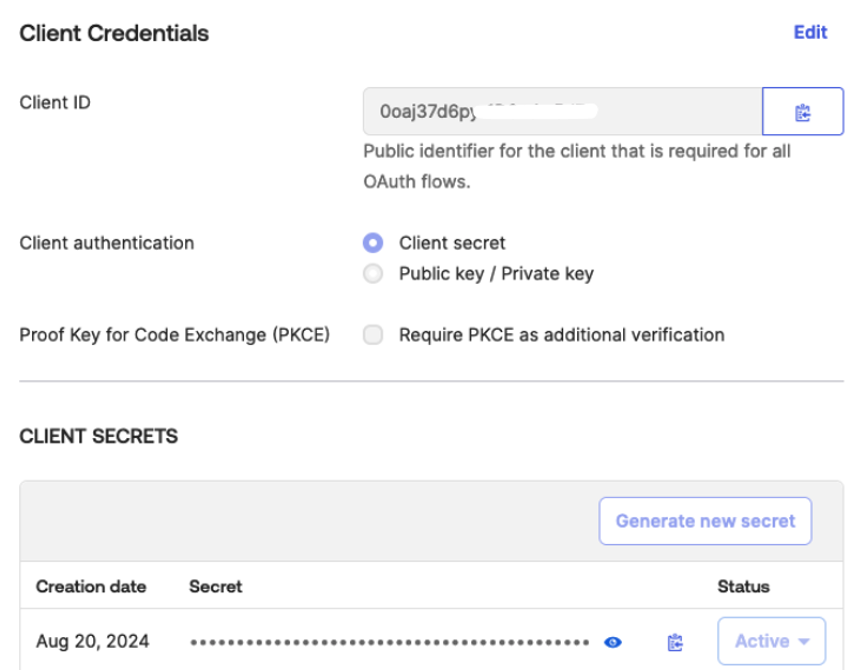Copy the client secret to clipboard

675,642
